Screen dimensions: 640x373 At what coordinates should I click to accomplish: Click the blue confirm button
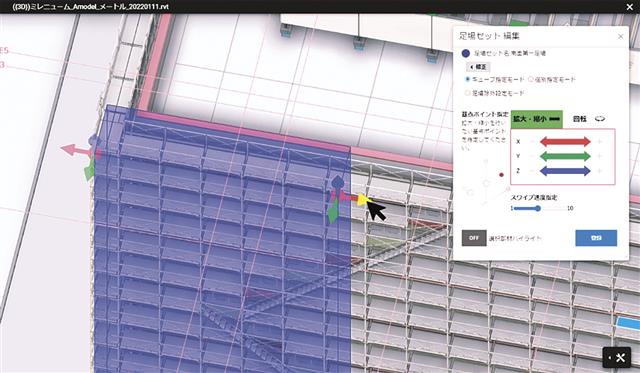[x=596, y=238]
